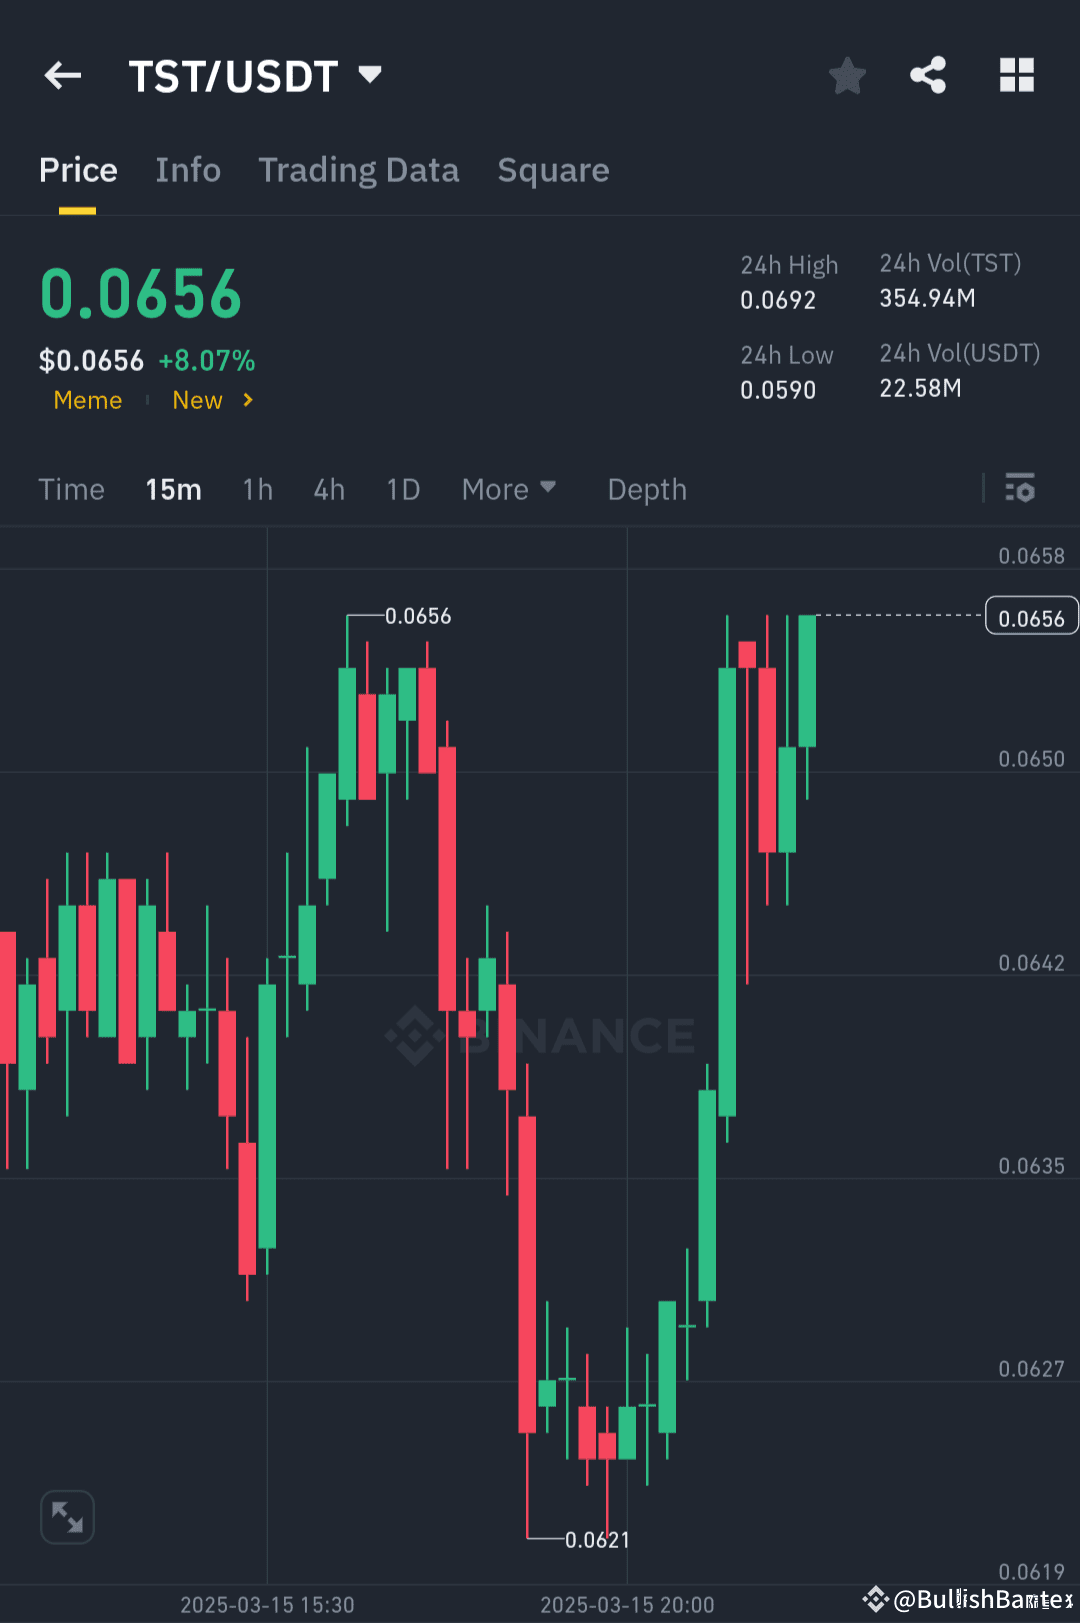Switch to the 1h candlestick timeframe
This screenshot has height=1623, width=1080.
(257, 489)
